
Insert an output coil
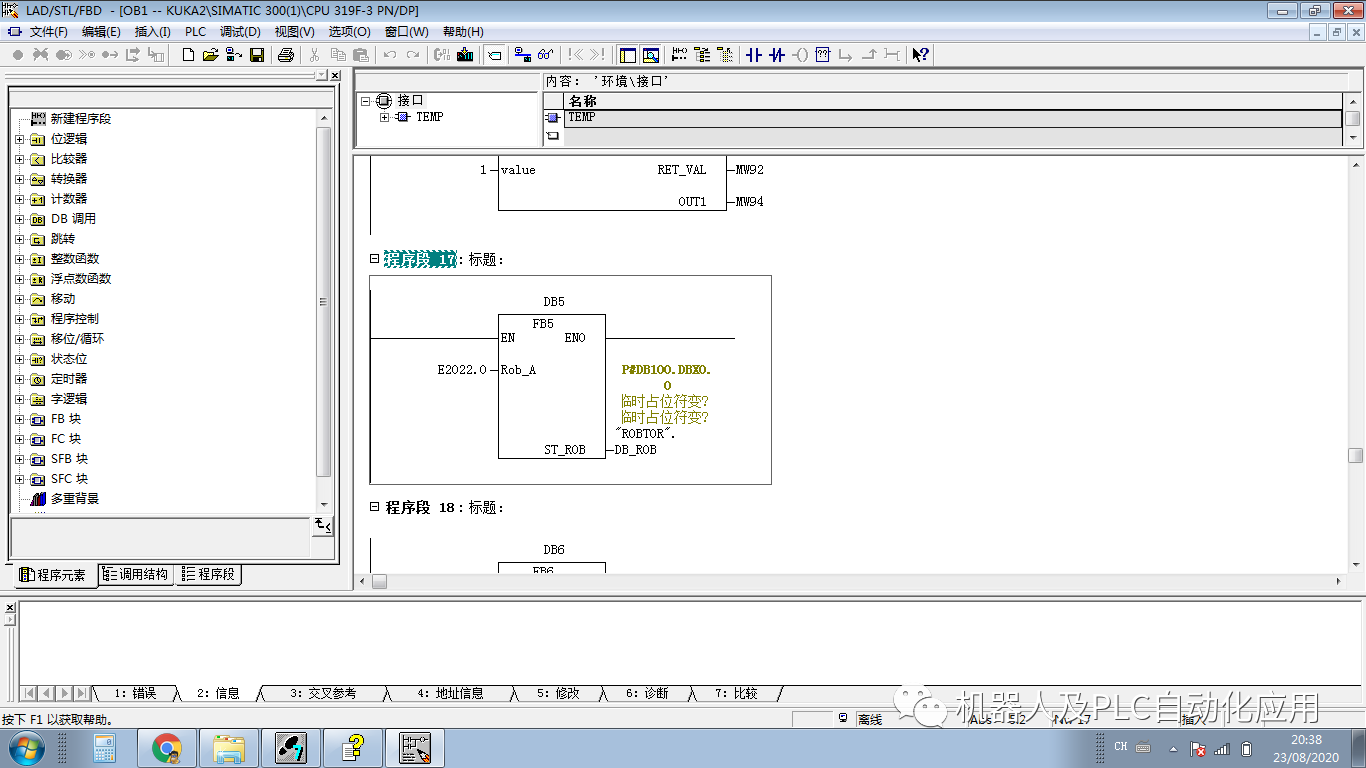[x=800, y=55]
